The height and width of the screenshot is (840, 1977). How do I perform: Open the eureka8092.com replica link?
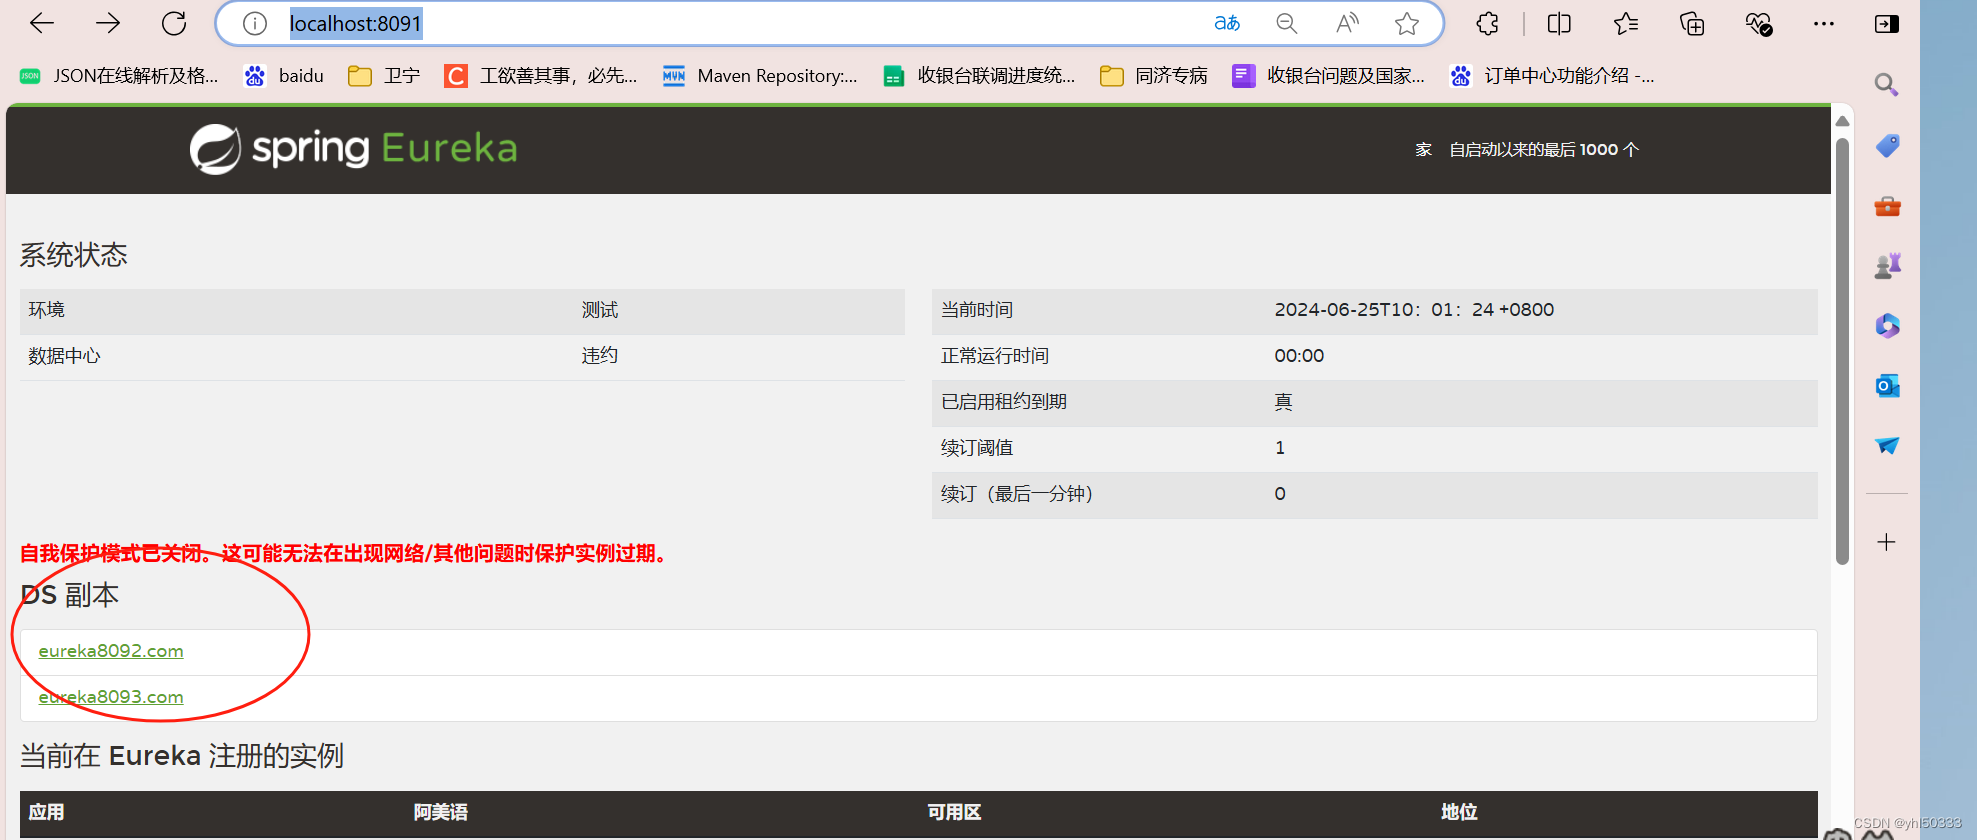click(111, 651)
